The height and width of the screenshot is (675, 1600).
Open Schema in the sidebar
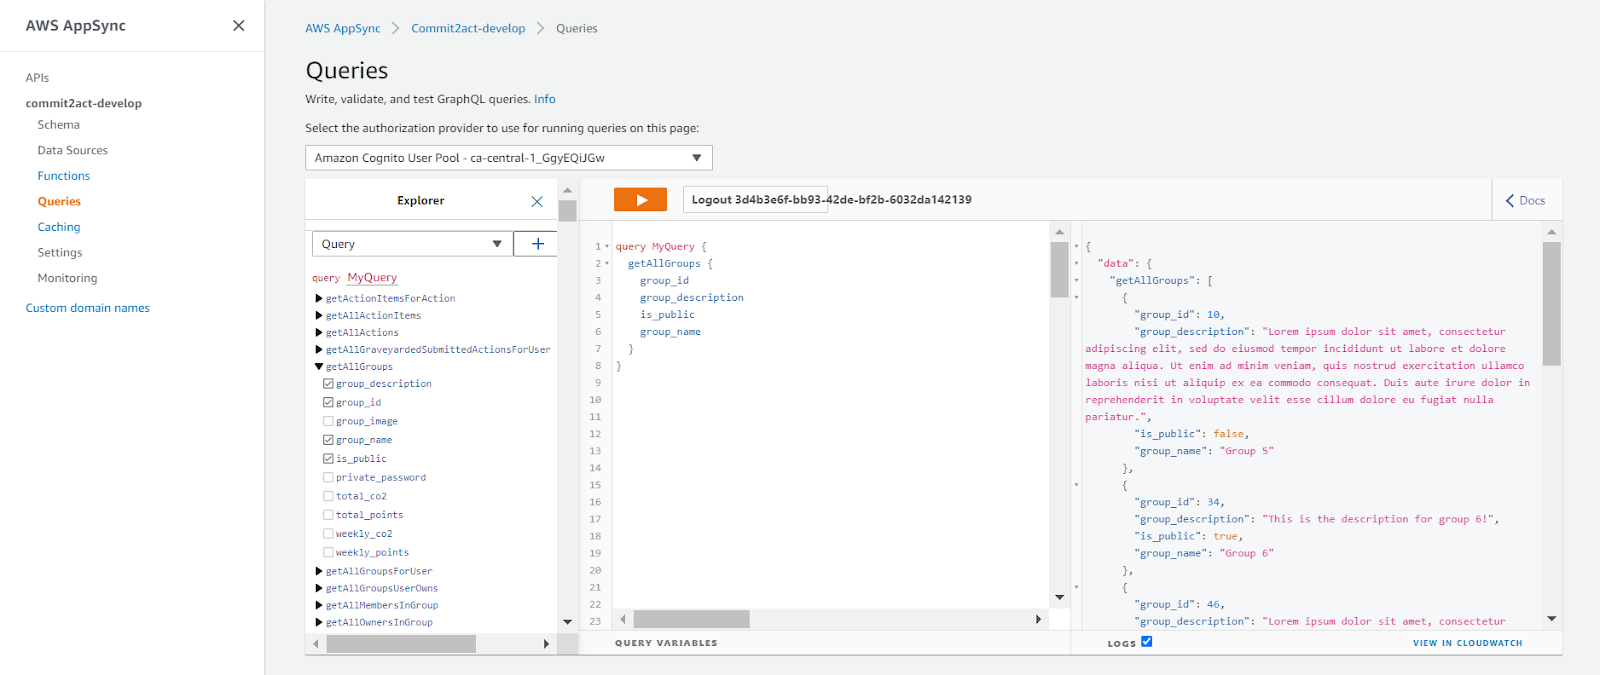[x=58, y=125]
